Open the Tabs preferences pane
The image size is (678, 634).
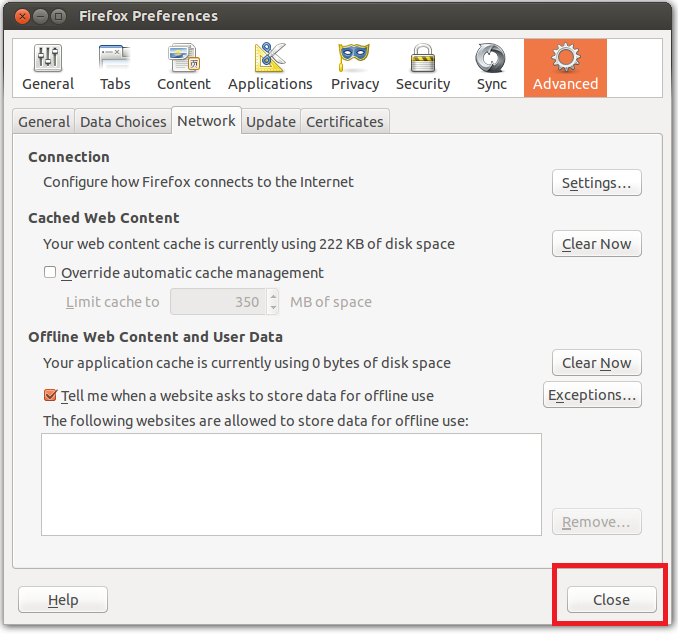115,68
